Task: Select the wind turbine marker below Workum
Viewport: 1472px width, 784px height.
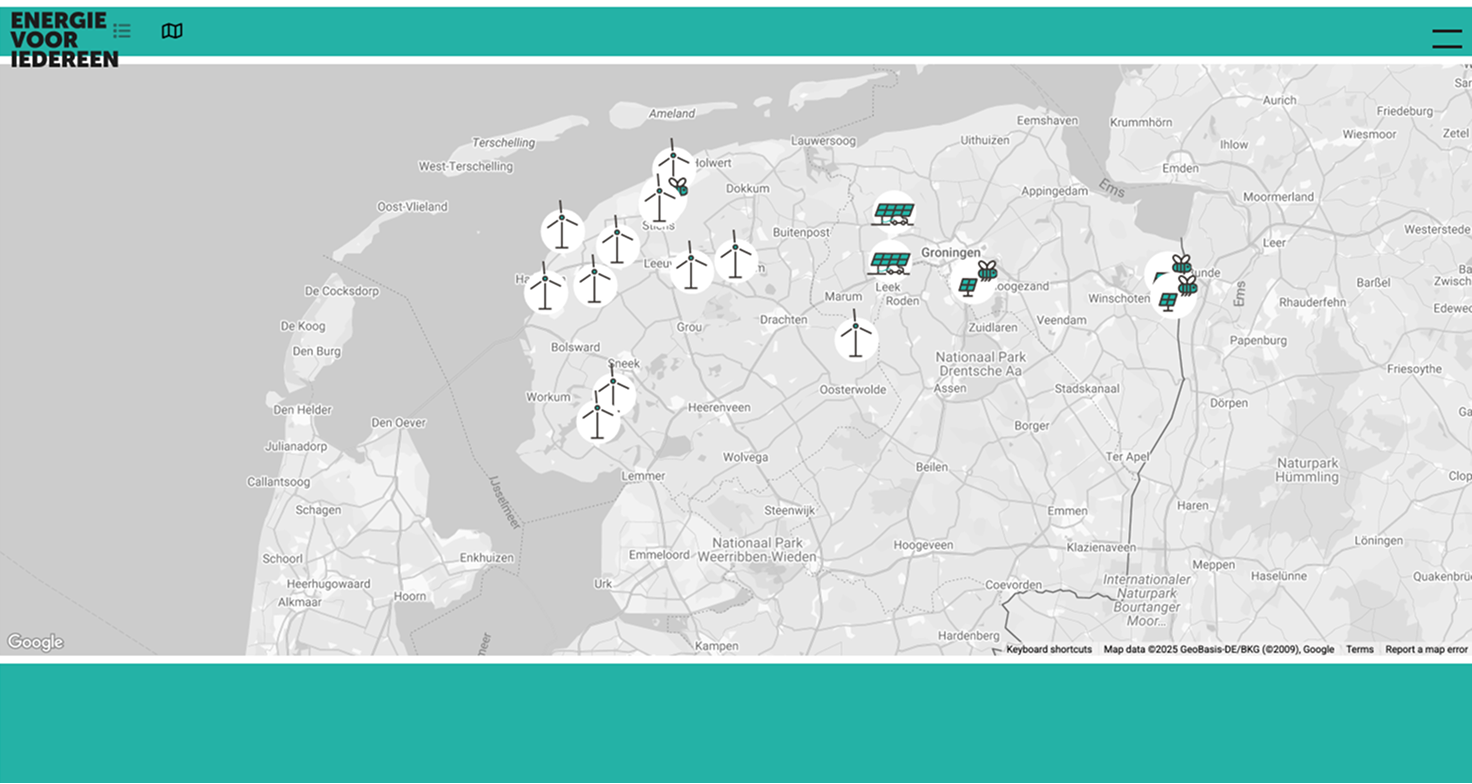Action: (598, 421)
